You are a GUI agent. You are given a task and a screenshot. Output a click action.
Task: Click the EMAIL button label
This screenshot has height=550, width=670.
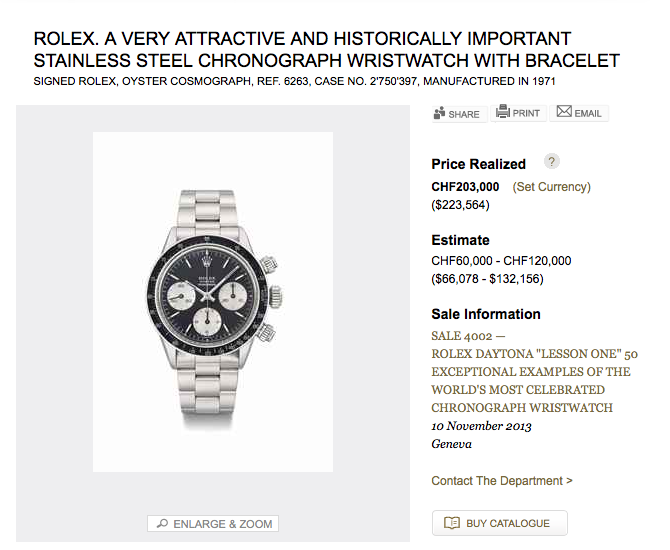pyautogui.click(x=588, y=113)
